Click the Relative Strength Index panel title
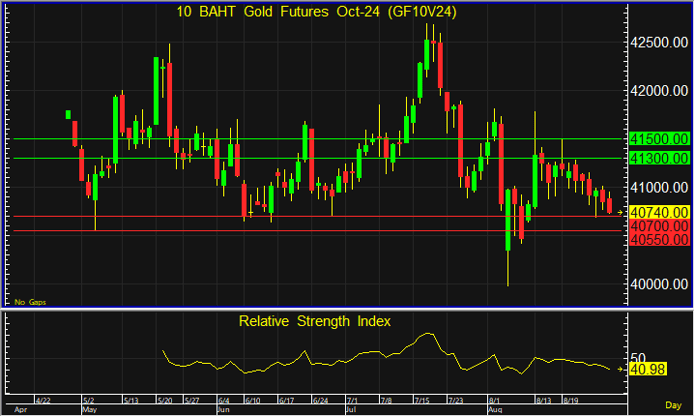Screen dimensions: 695x417 coord(314,321)
